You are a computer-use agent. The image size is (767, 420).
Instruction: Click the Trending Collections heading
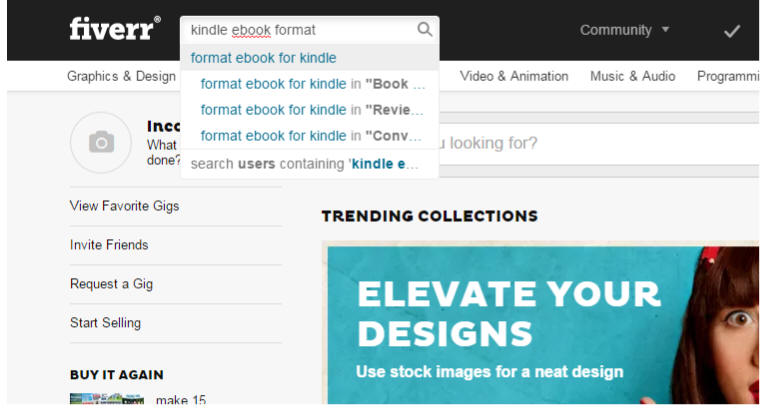[x=429, y=216]
